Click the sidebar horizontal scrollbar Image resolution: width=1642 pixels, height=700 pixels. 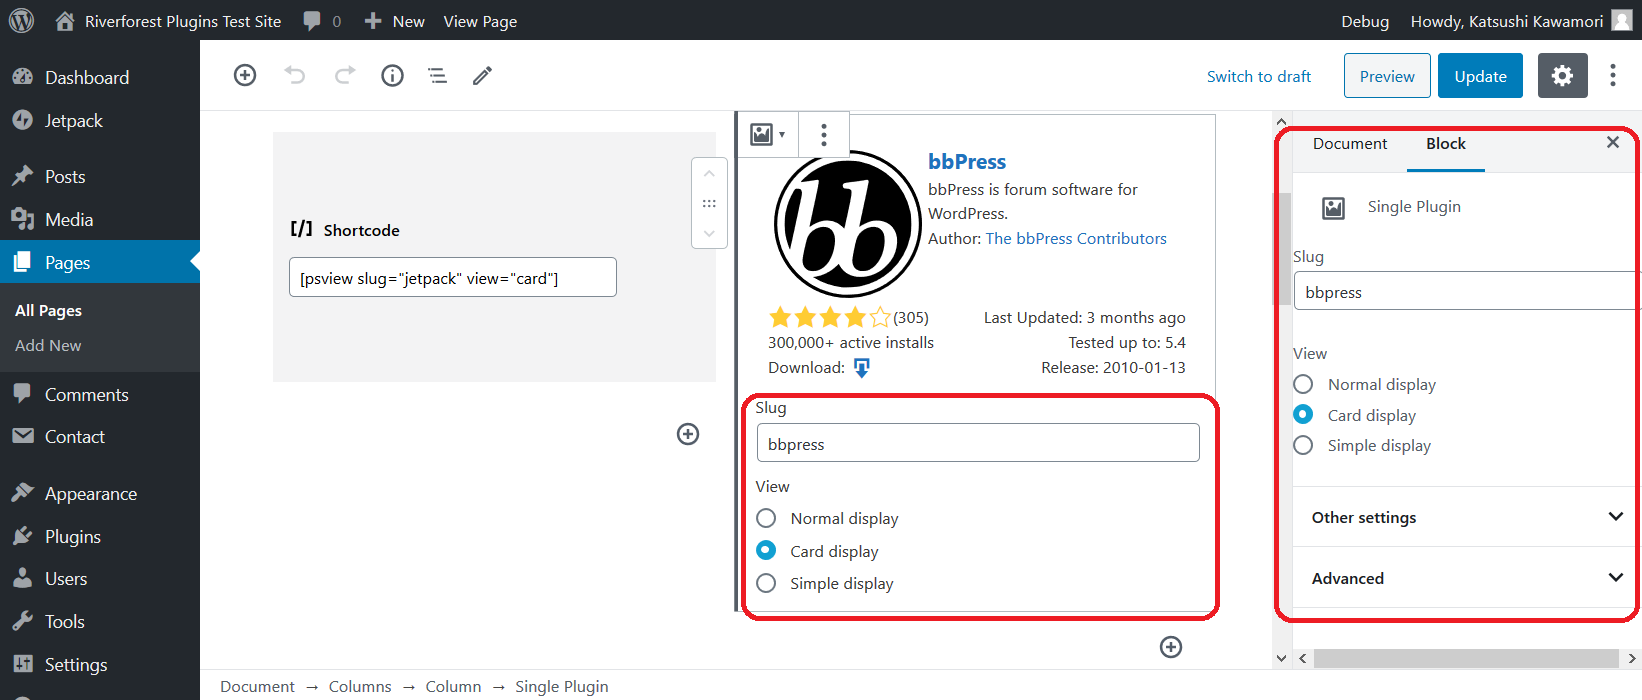tap(1466, 658)
